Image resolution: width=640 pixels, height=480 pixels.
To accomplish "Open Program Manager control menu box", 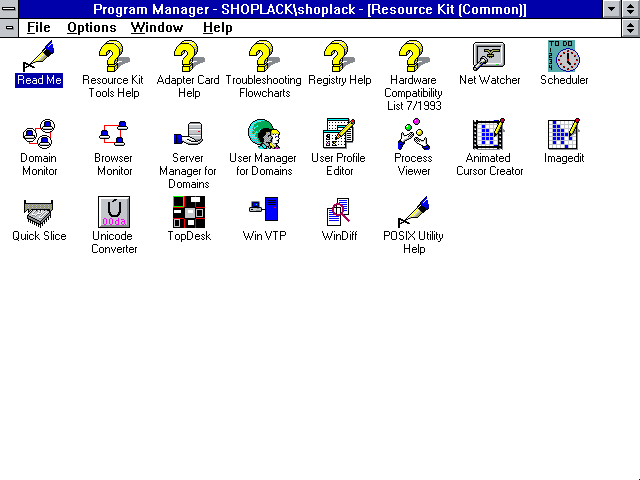I will click(x=9, y=9).
